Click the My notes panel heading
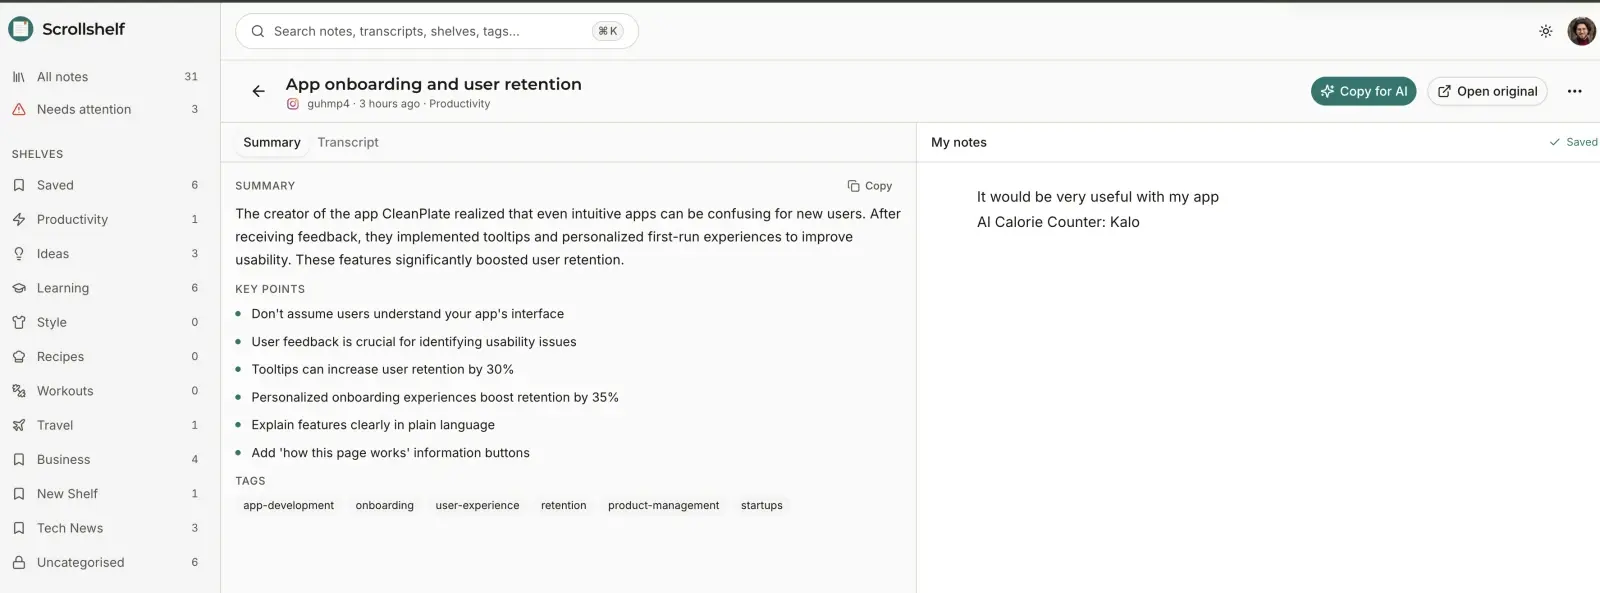 958,143
